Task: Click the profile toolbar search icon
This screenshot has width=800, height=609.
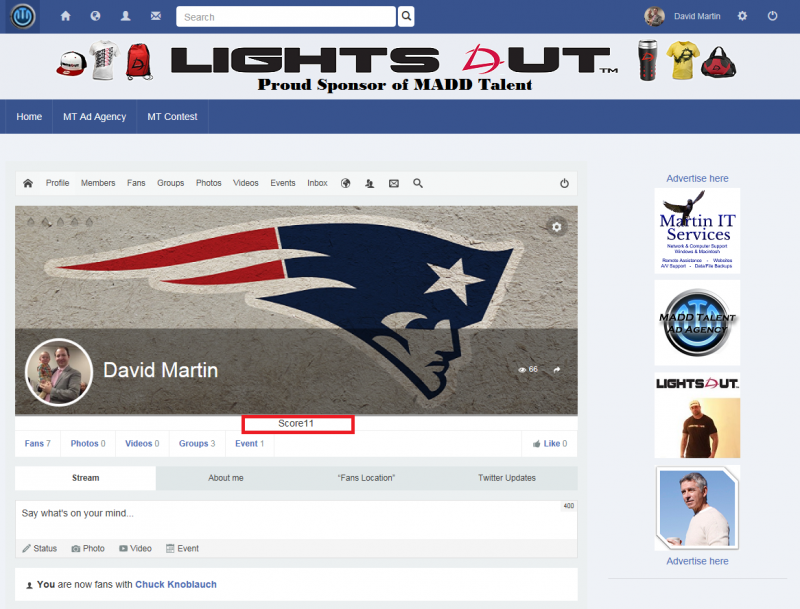Action: pyautogui.click(x=418, y=183)
